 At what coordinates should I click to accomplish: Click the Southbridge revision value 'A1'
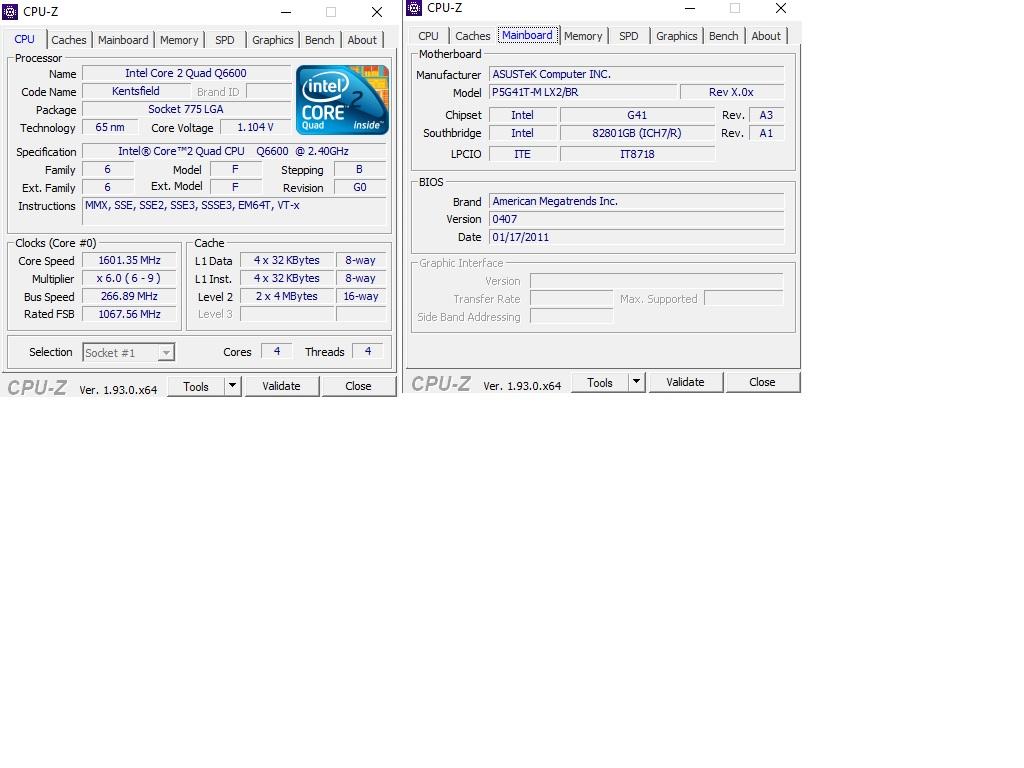click(x=766, y=133)
